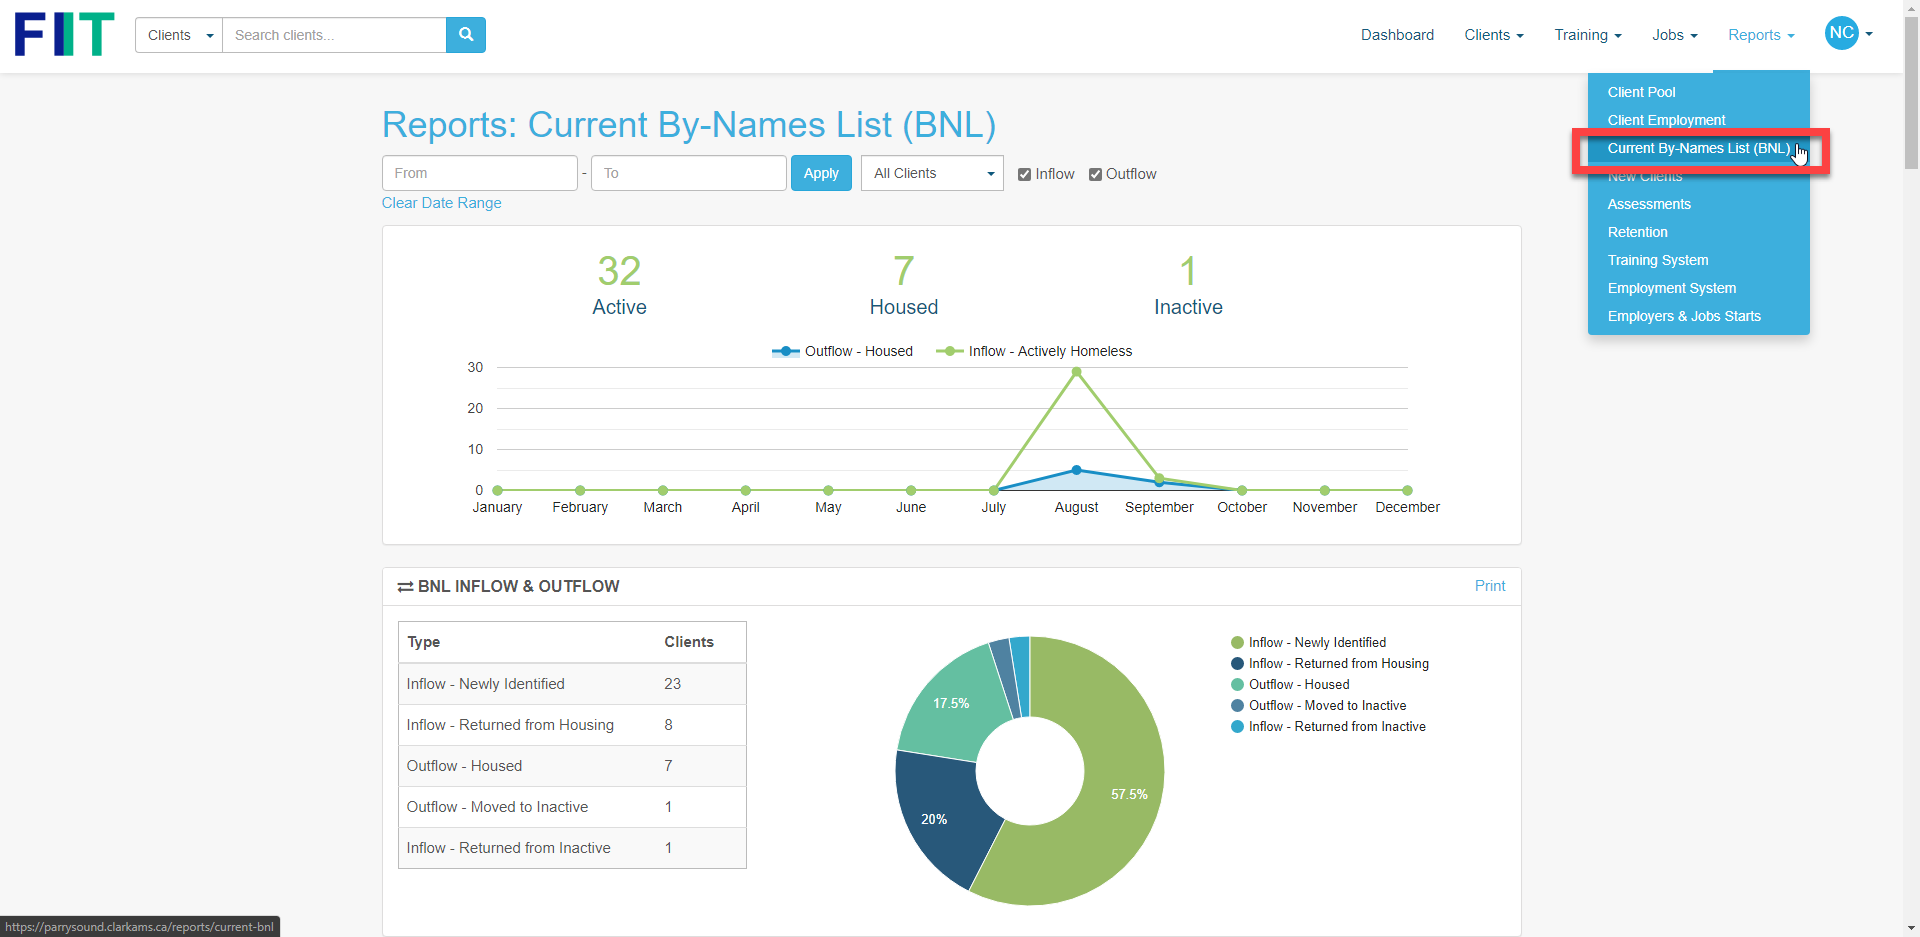Screen dimensions: 1920x937
Task: Click the From date input field
Action: pos(479,173)
